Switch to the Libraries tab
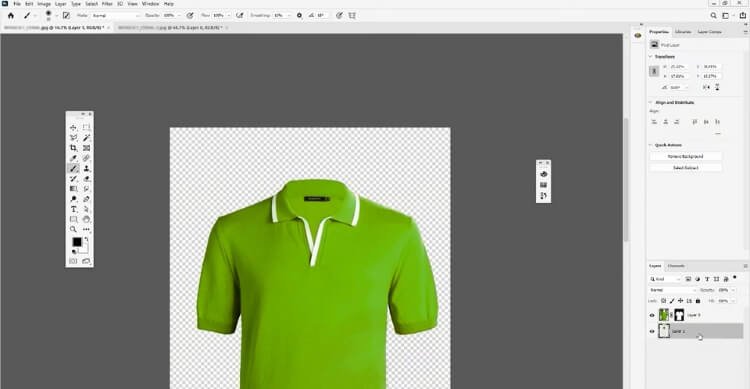 (683, 32)
